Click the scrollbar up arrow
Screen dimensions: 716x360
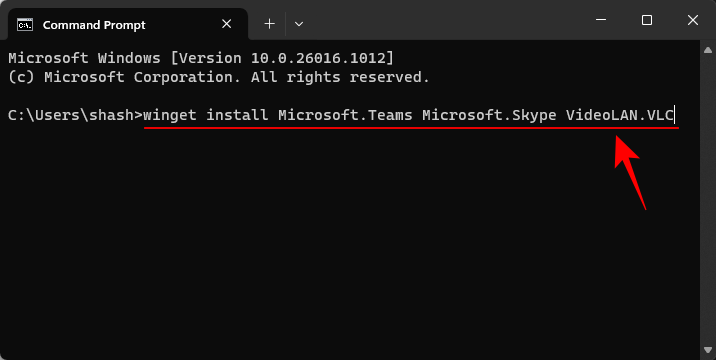point(708,49)
